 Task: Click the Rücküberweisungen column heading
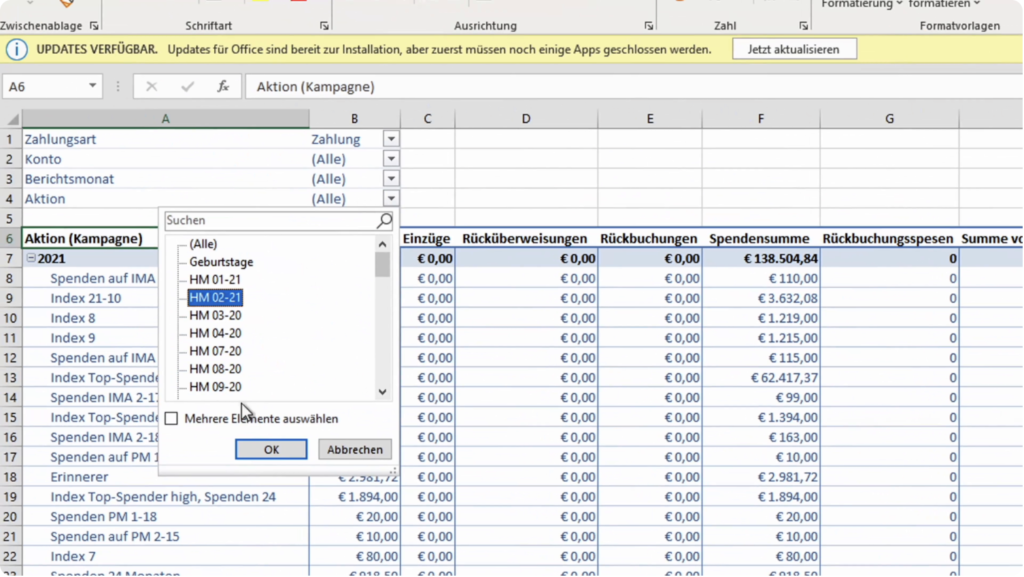pos(524,239)
